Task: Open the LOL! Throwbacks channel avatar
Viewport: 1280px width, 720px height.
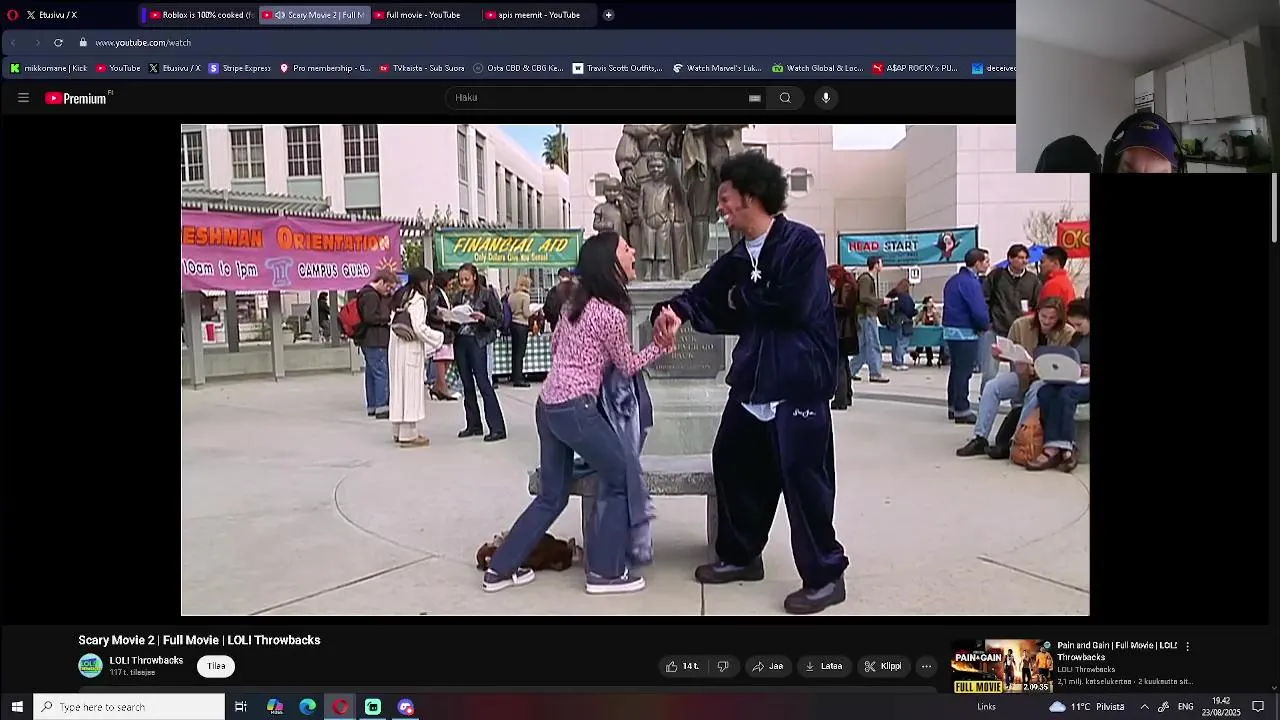Action: tap(90, 666)
